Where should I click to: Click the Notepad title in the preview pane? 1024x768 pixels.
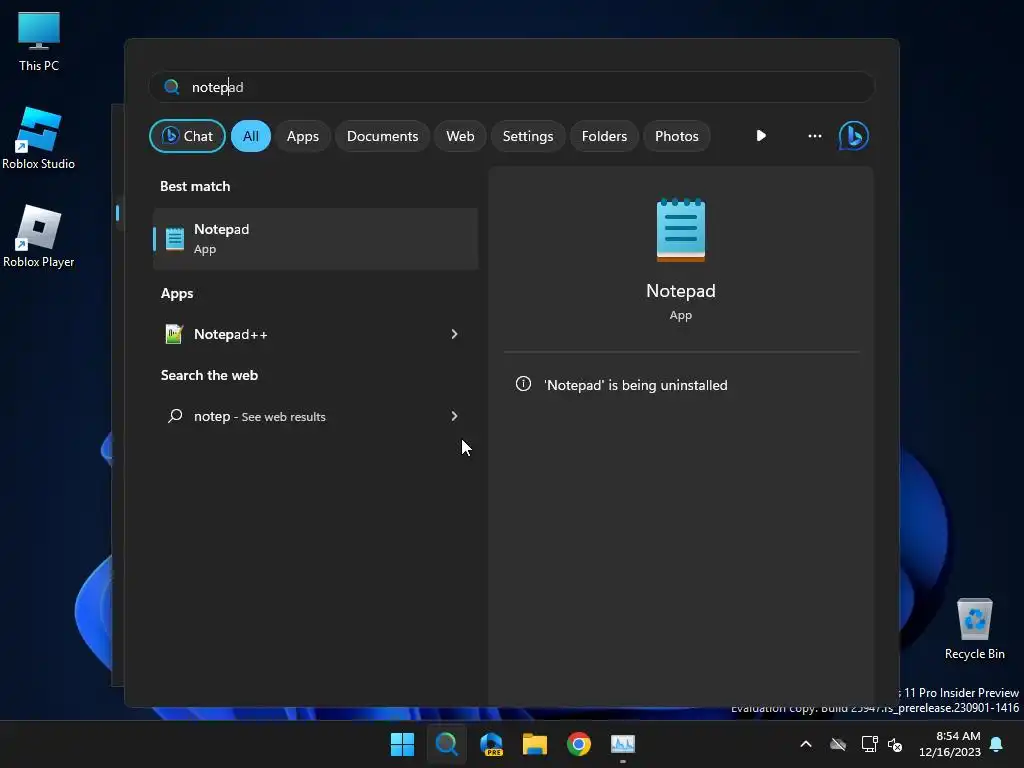(x=680, y=291)
